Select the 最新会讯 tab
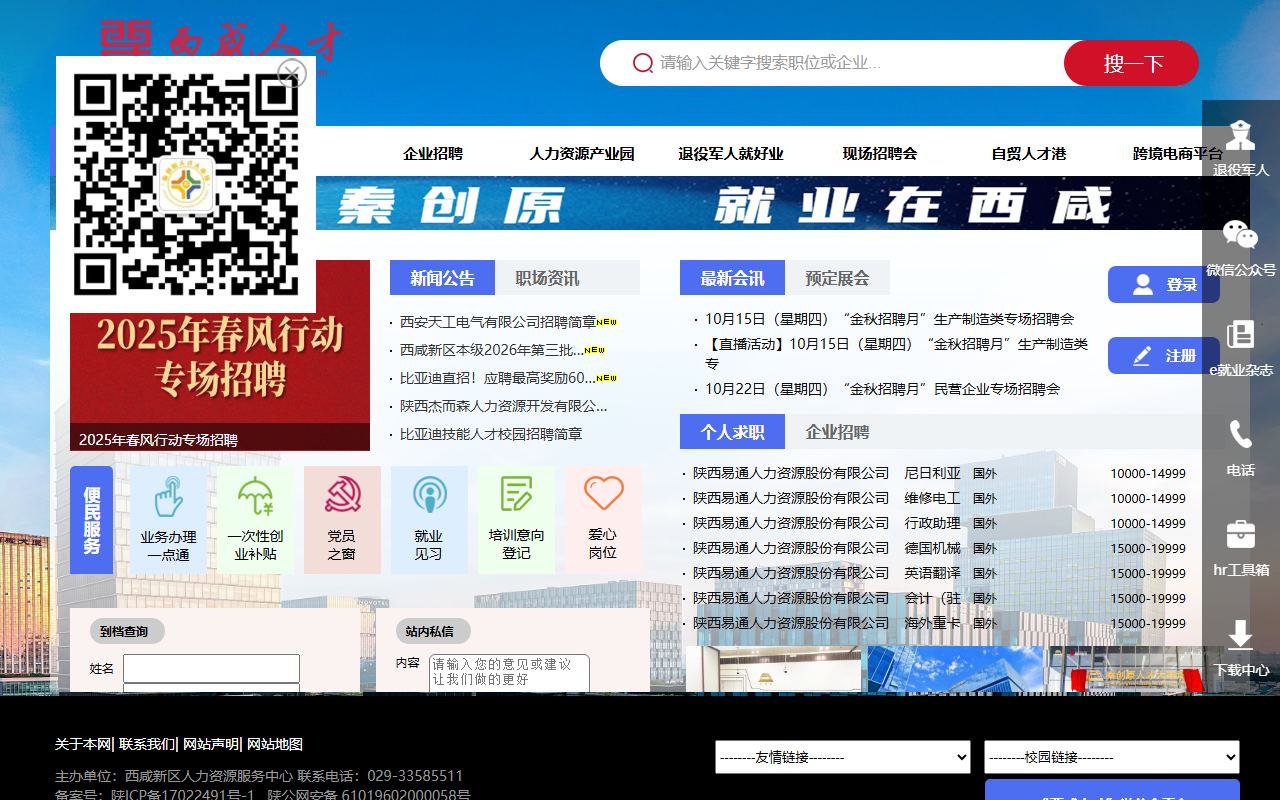This screenshot has height=800, width=1280. (732, 278)
